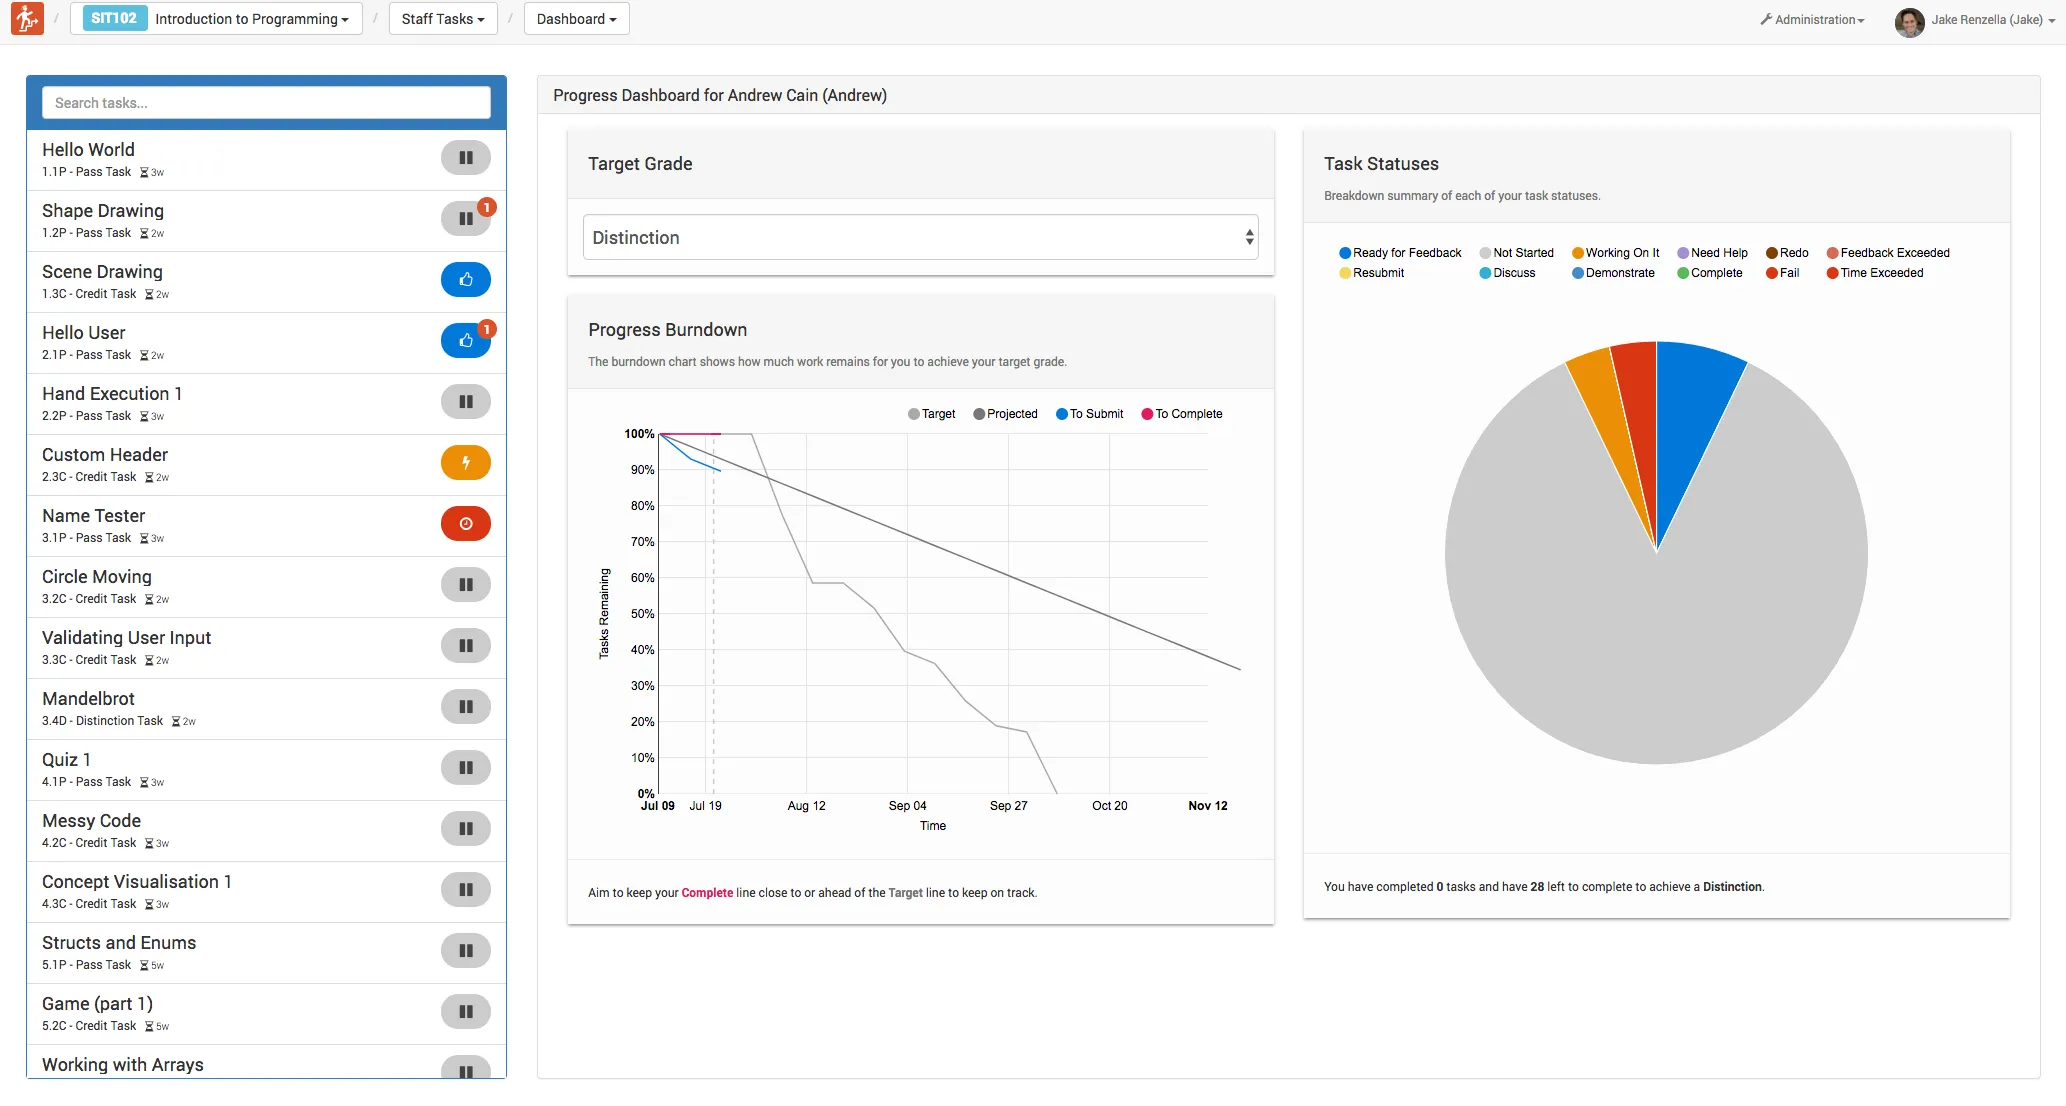The image size is (2066, 1106).
Task: Open the Target Grade Distinction dropdown
Action: (x=920, y=238)
